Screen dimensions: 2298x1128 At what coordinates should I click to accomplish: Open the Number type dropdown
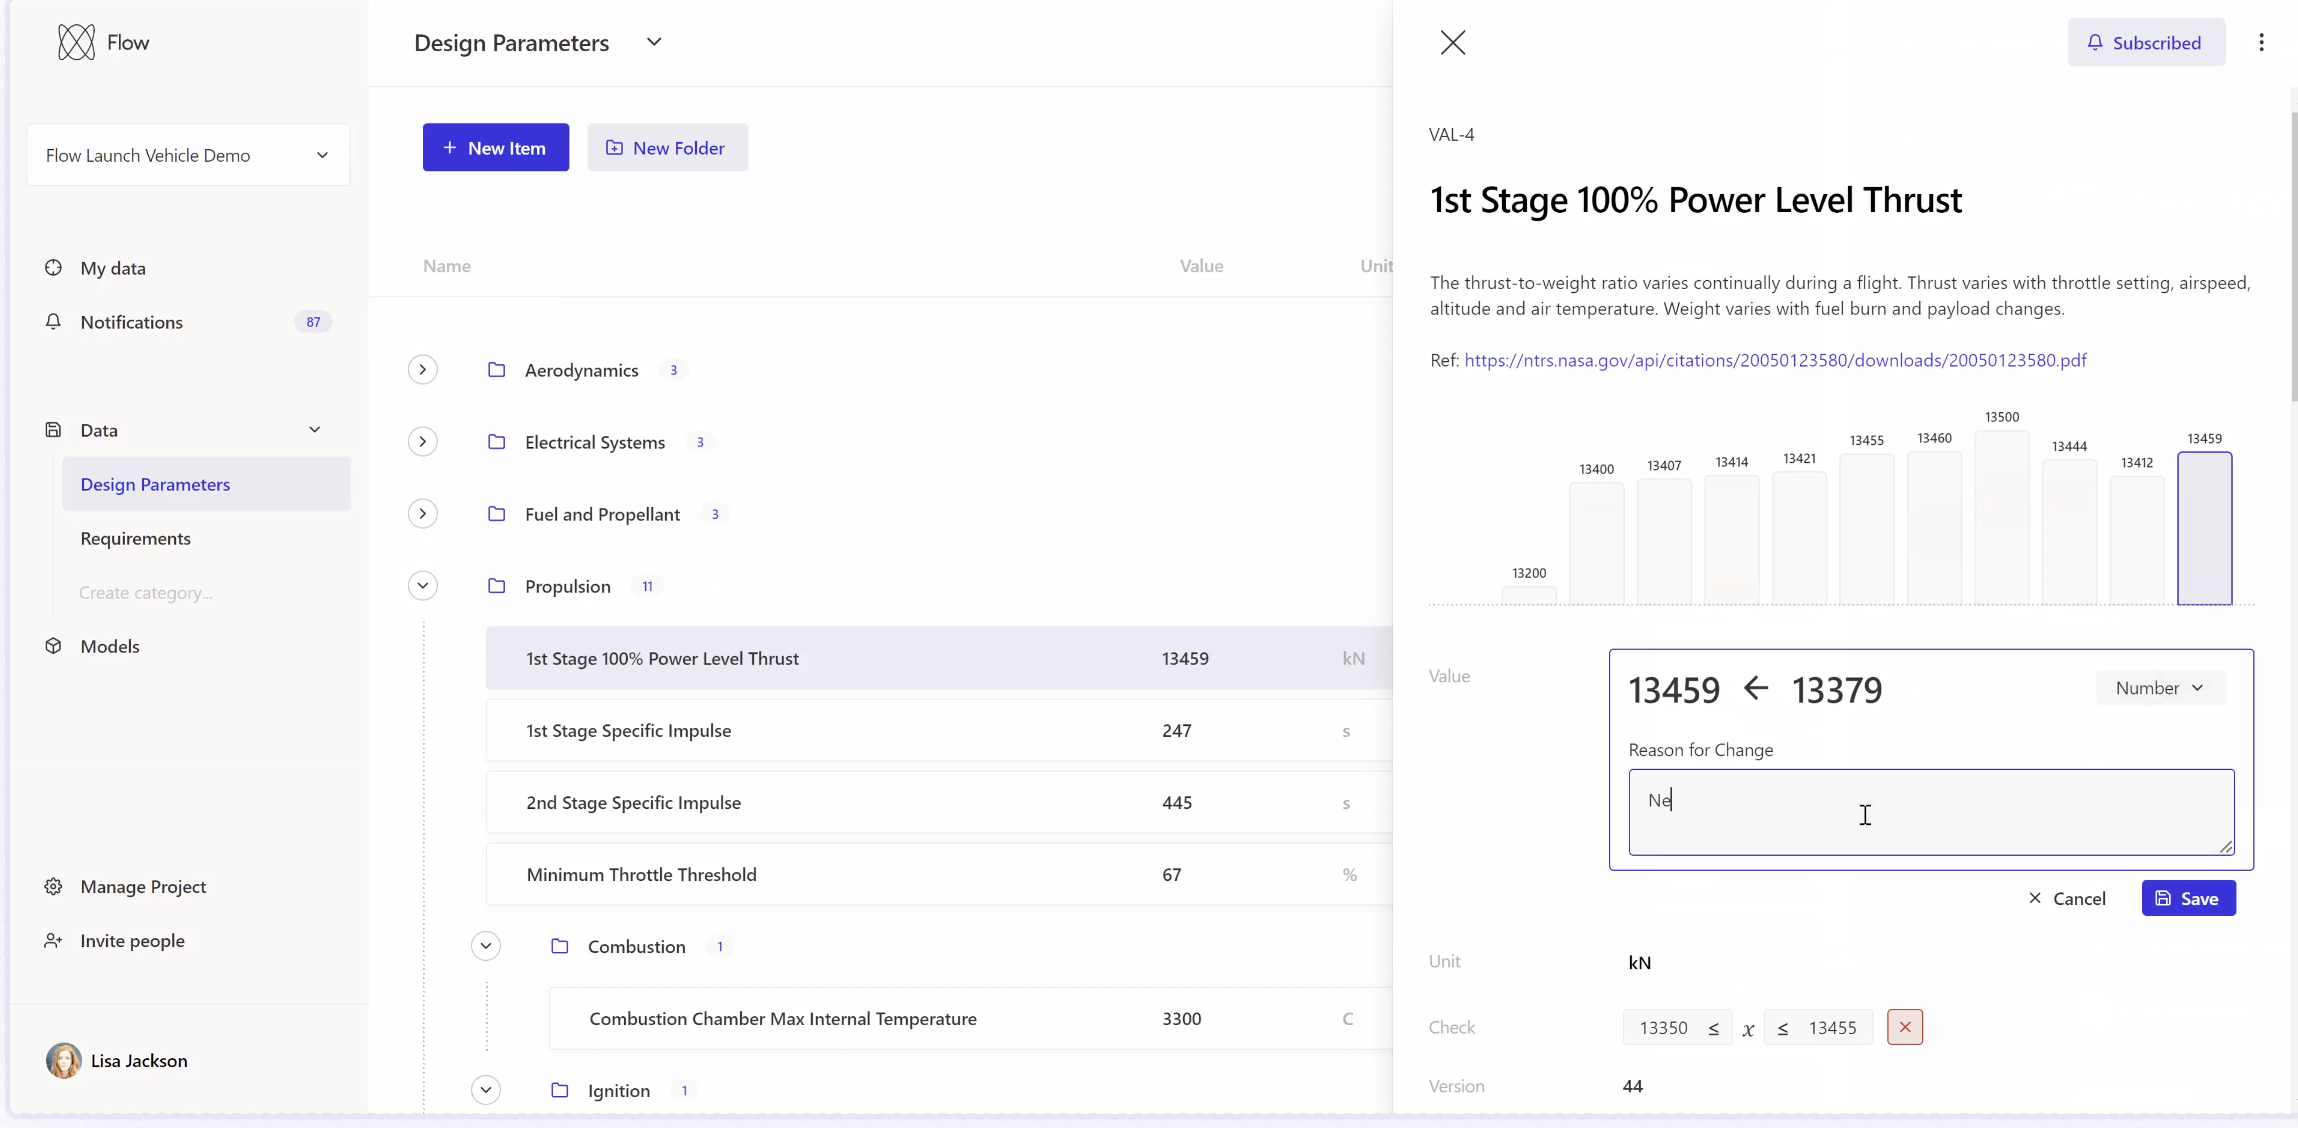tap(2160, 688)
